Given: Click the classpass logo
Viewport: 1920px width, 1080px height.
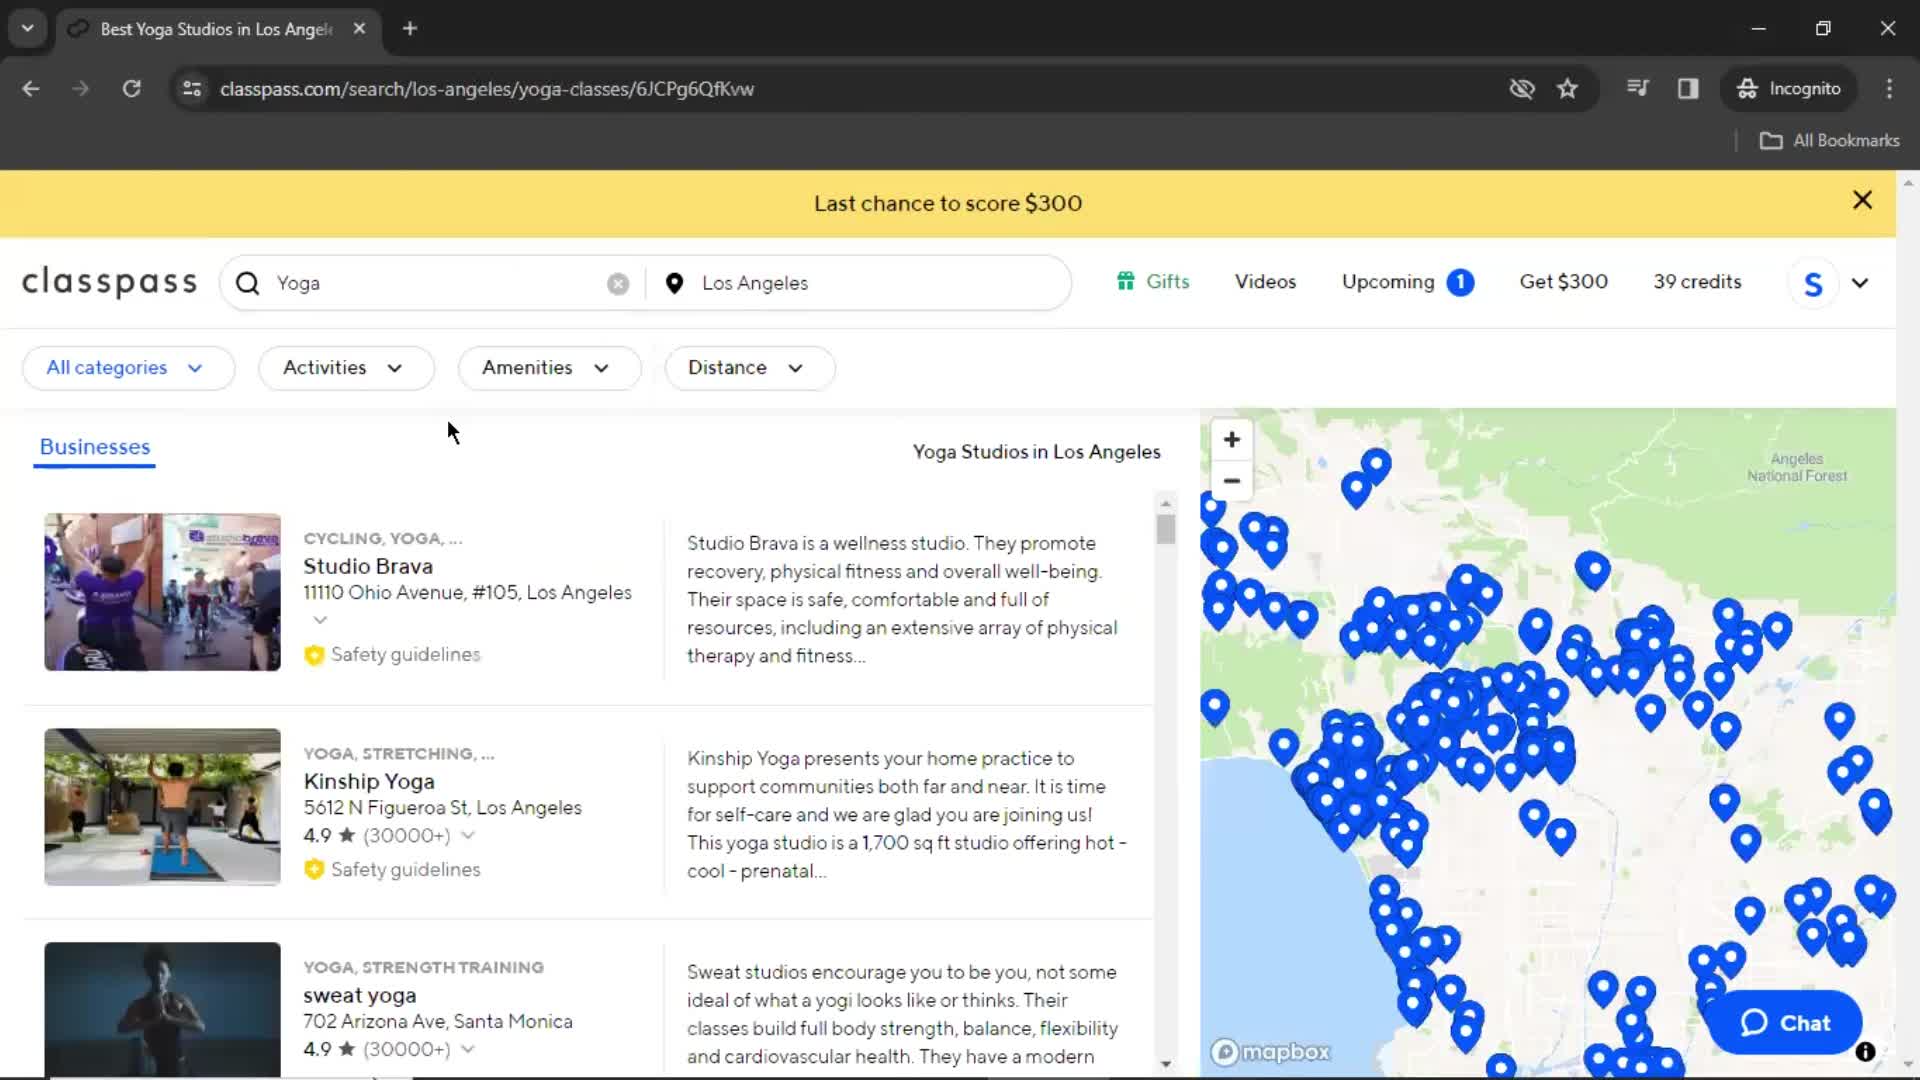Looking at the screenshot, I should pos(110,282).
